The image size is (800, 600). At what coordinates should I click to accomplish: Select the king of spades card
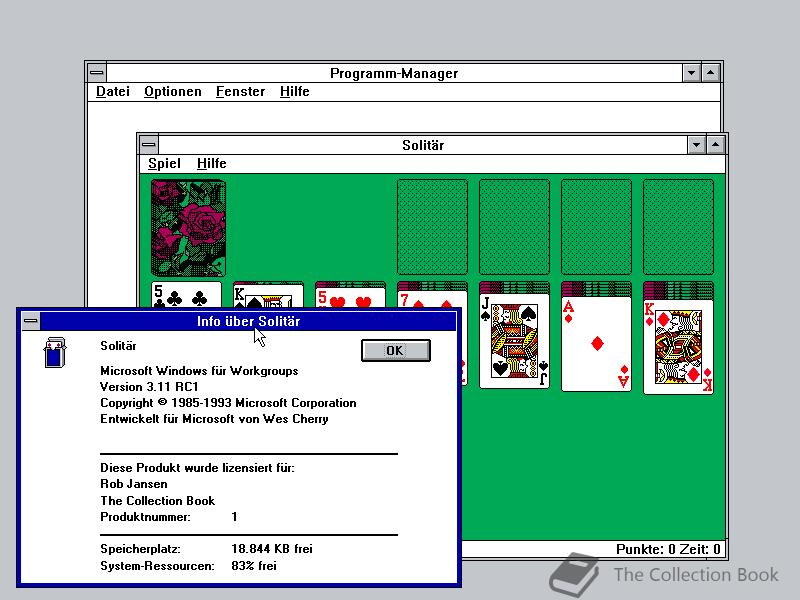pyautogui.click(x=268, y=297)
